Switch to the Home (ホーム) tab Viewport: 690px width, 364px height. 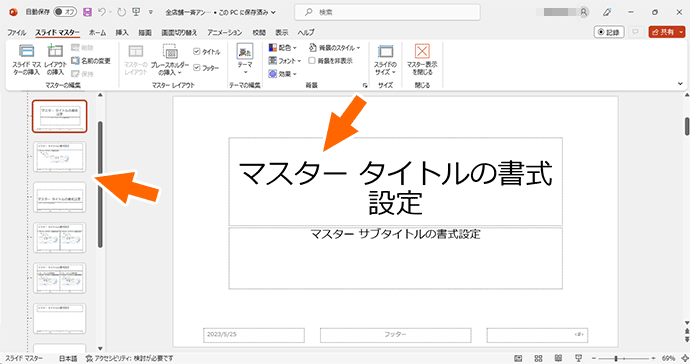pos(97,33)
